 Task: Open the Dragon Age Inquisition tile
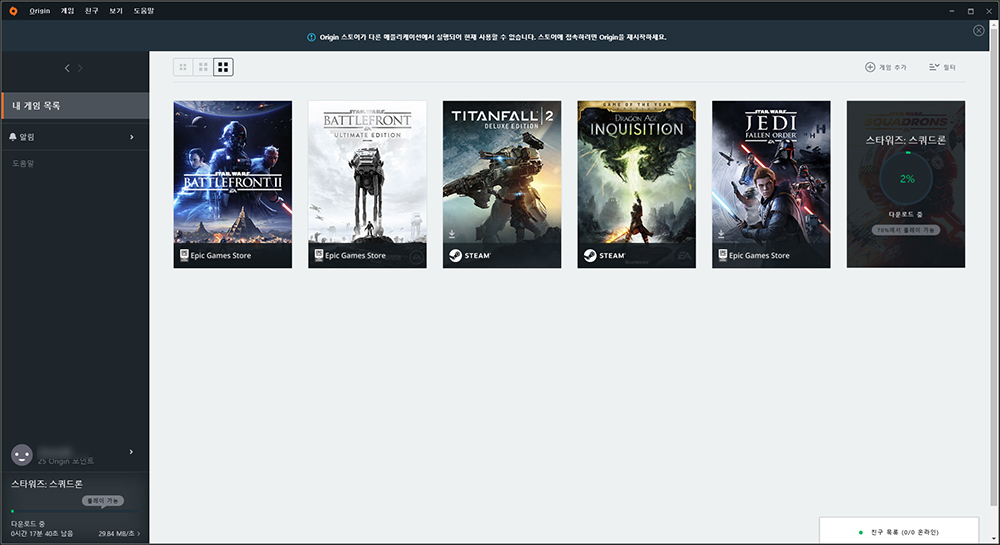tap(636, 184)
